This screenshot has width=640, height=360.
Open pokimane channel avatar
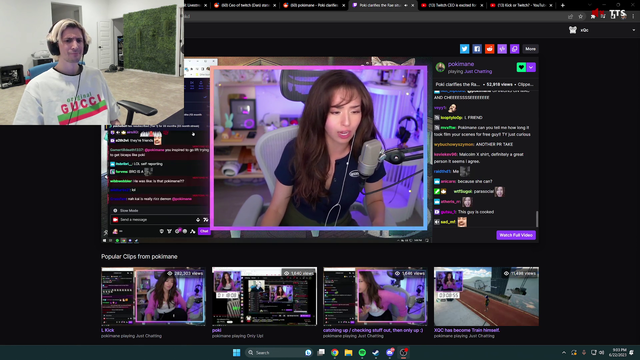440,67
